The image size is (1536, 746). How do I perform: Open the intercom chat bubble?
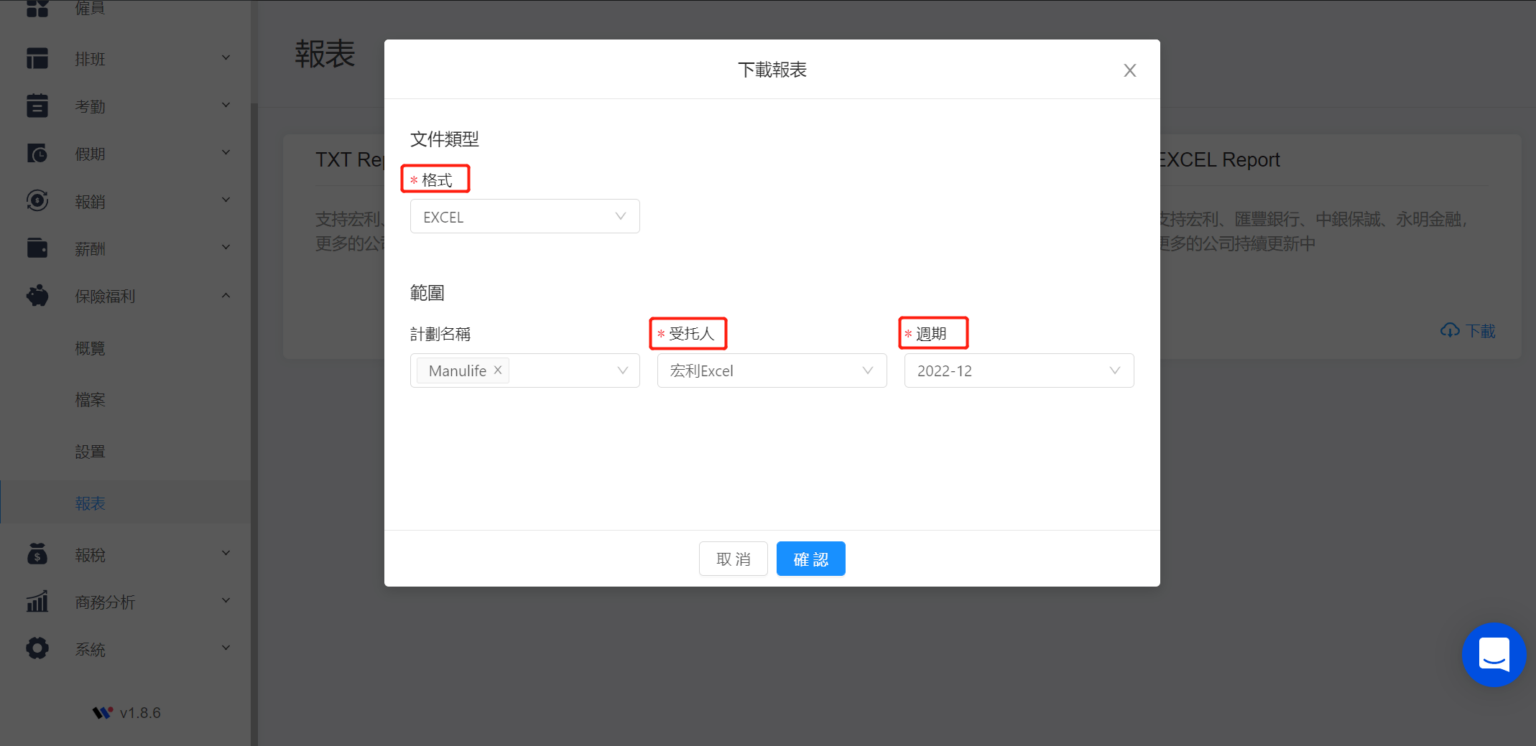[1493, 655]
